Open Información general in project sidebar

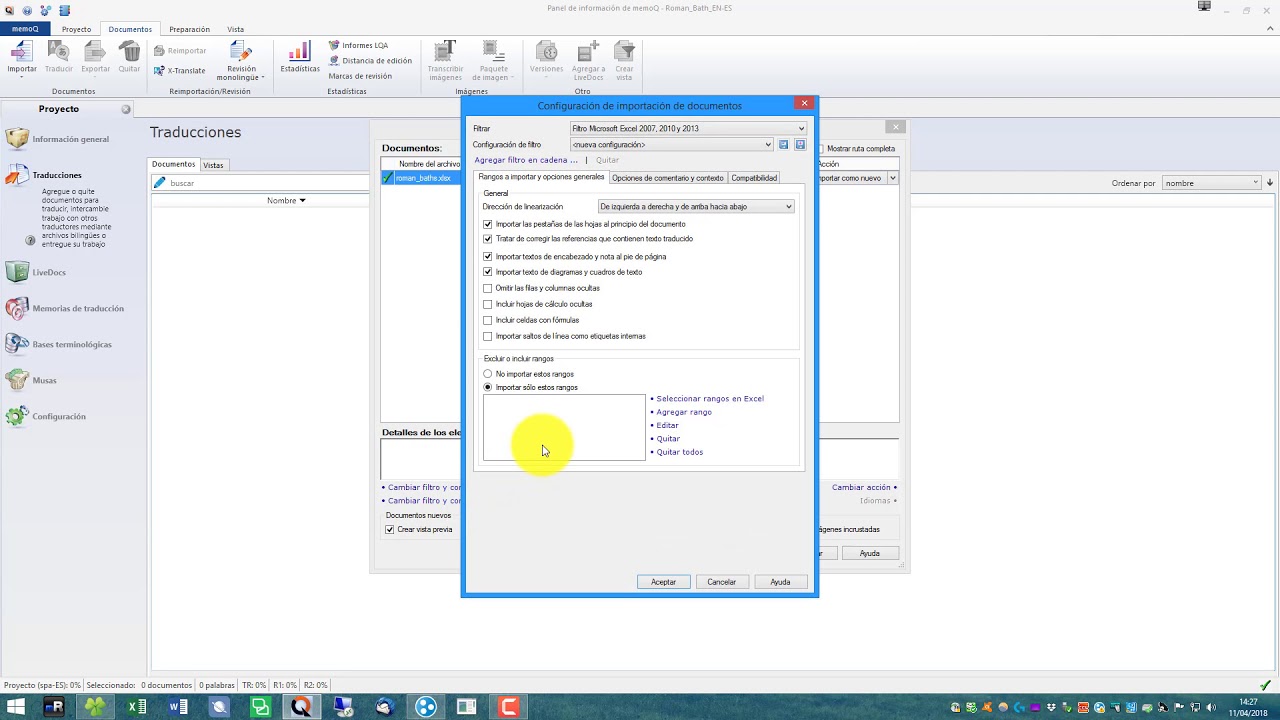pyautogui.click(x=60, y=139)
